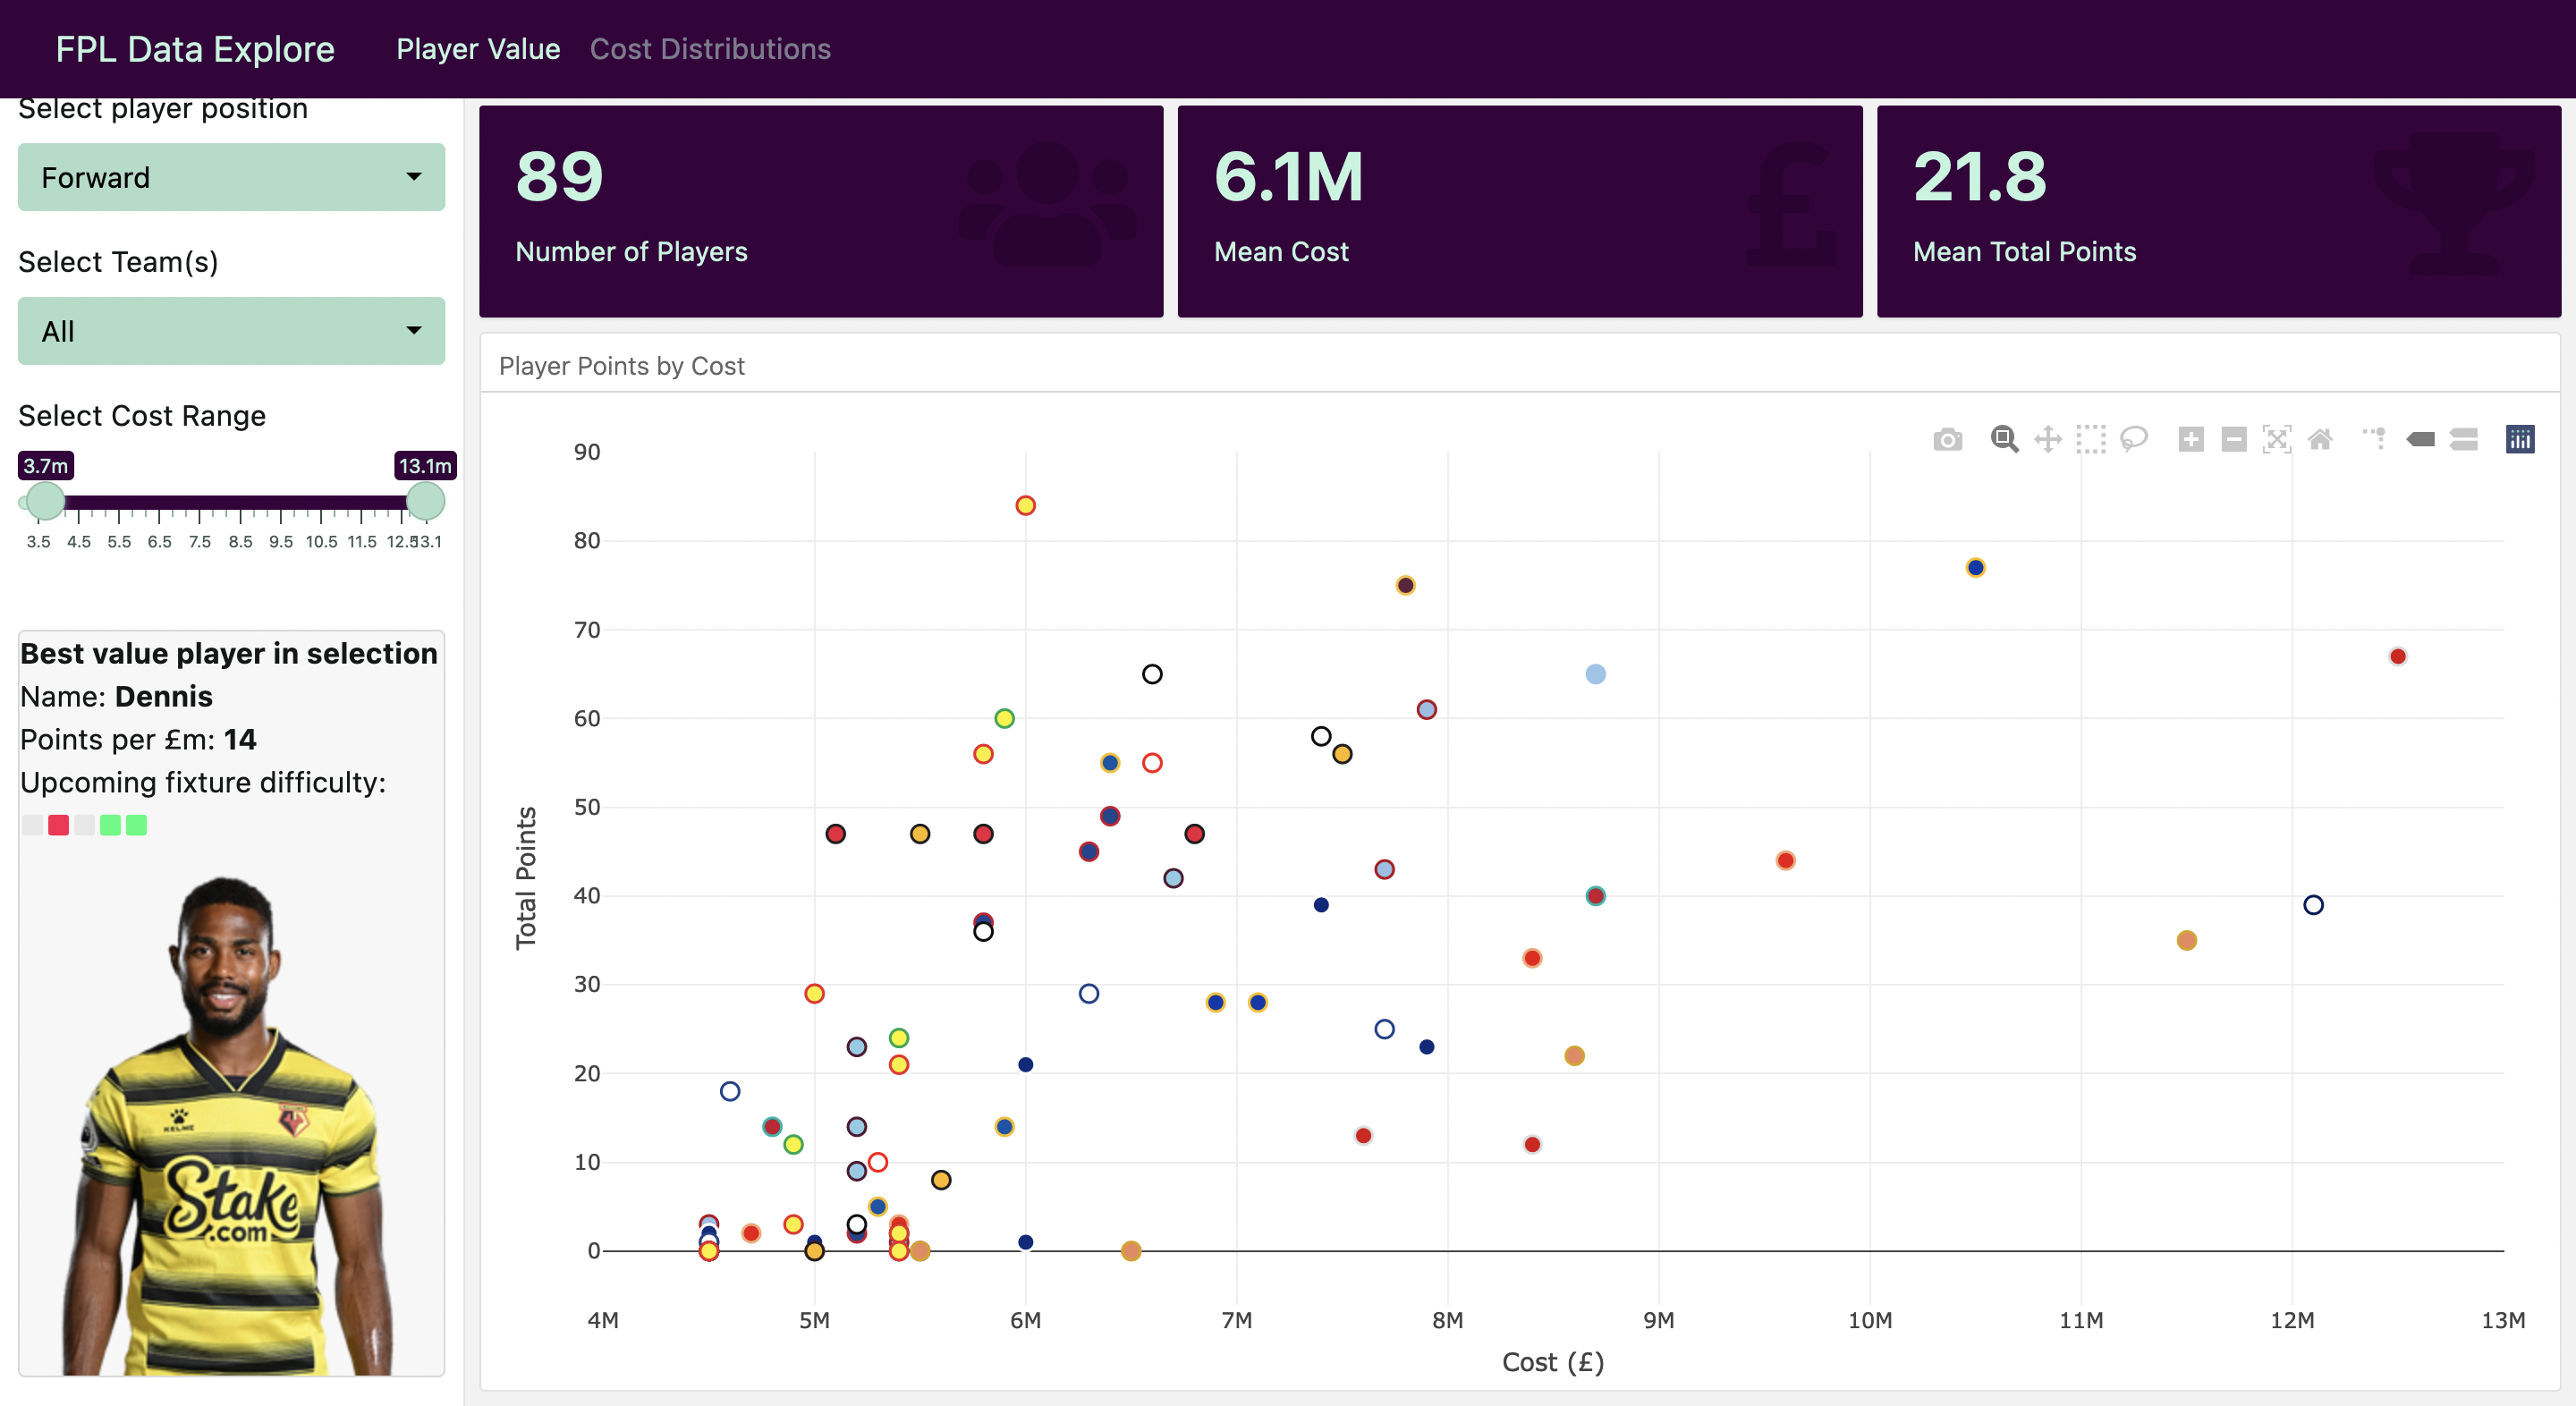Reset axes with the home icon

2321,439
